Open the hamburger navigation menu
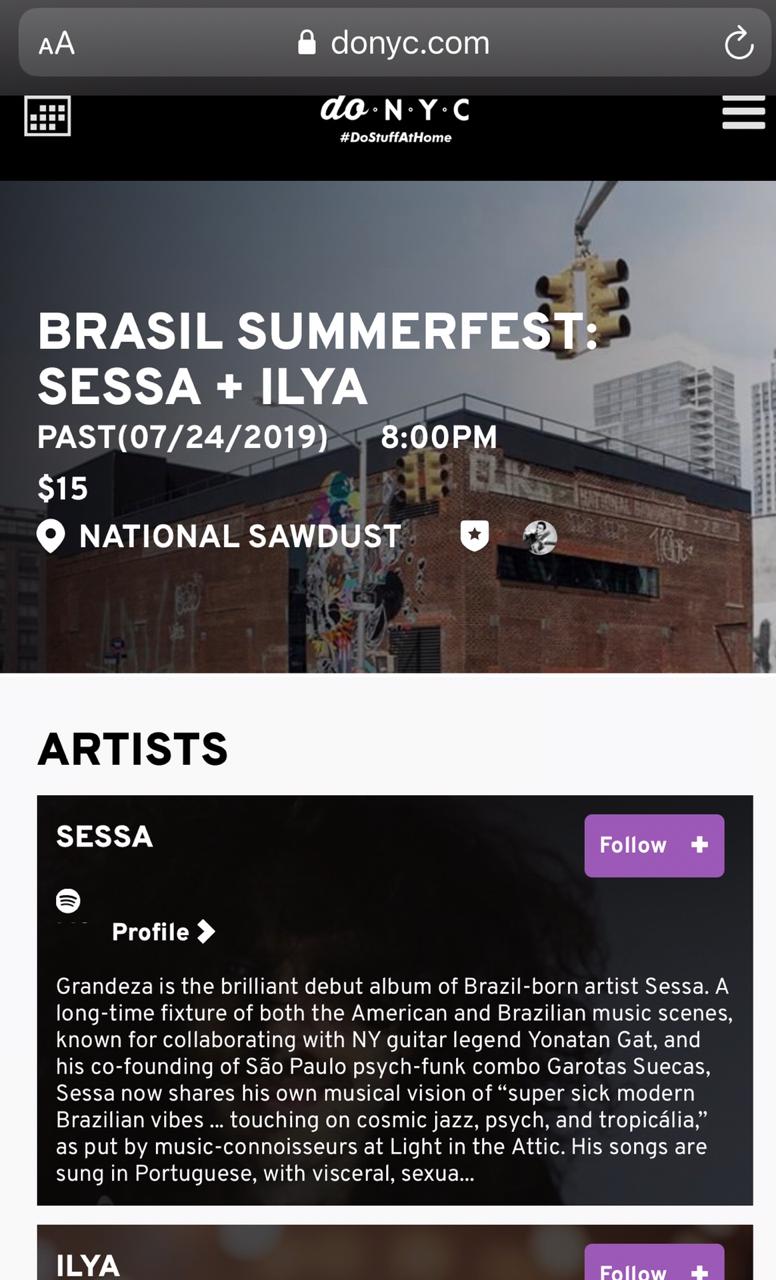 [743, 113]
